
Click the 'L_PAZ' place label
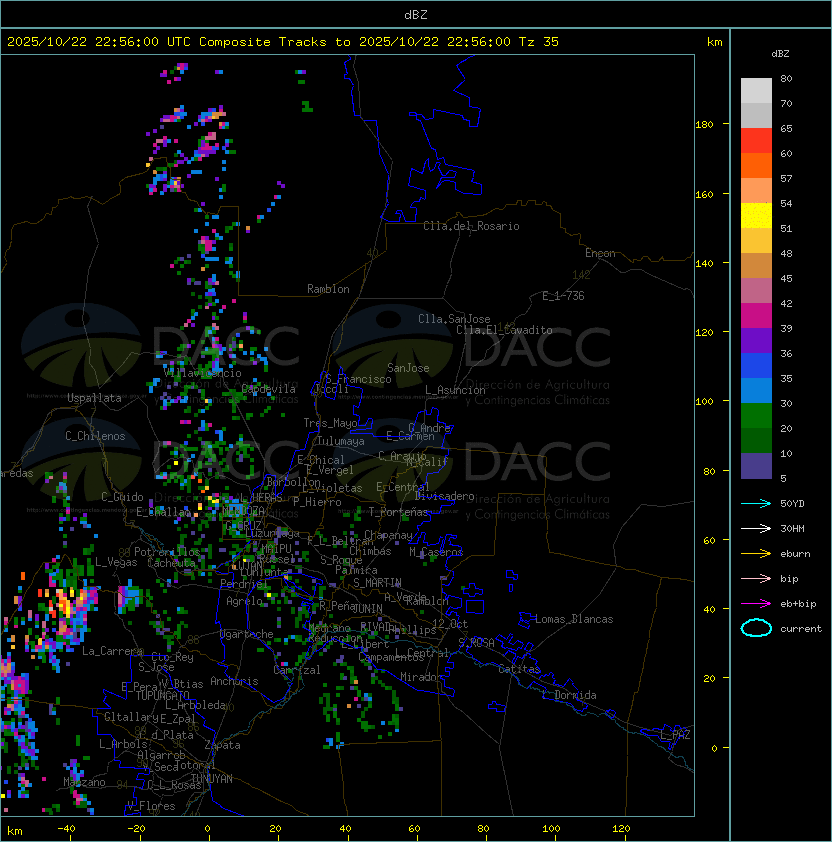pyautogui.click(x=675, y=735)
